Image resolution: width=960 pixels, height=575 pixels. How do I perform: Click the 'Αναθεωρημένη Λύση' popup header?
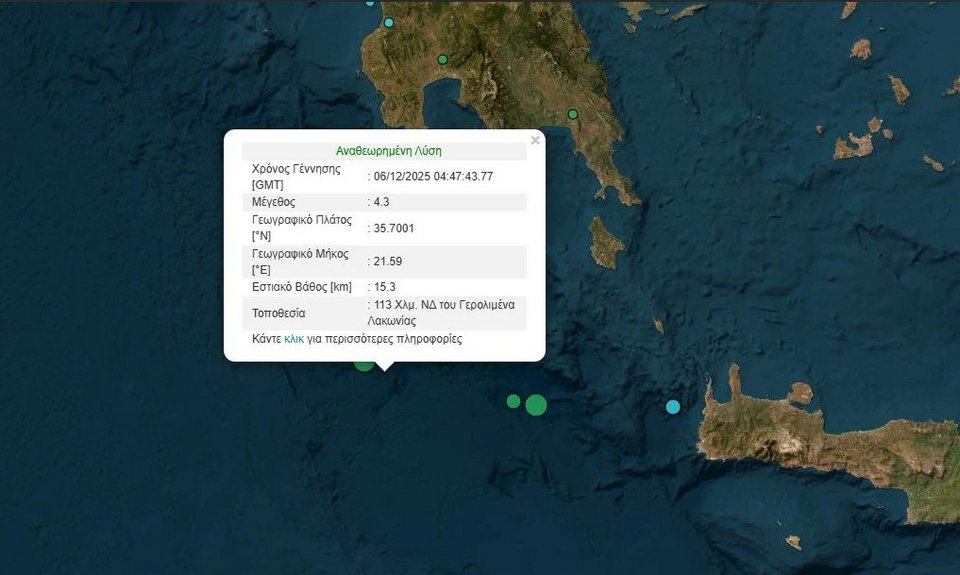[x=388, y=151]
